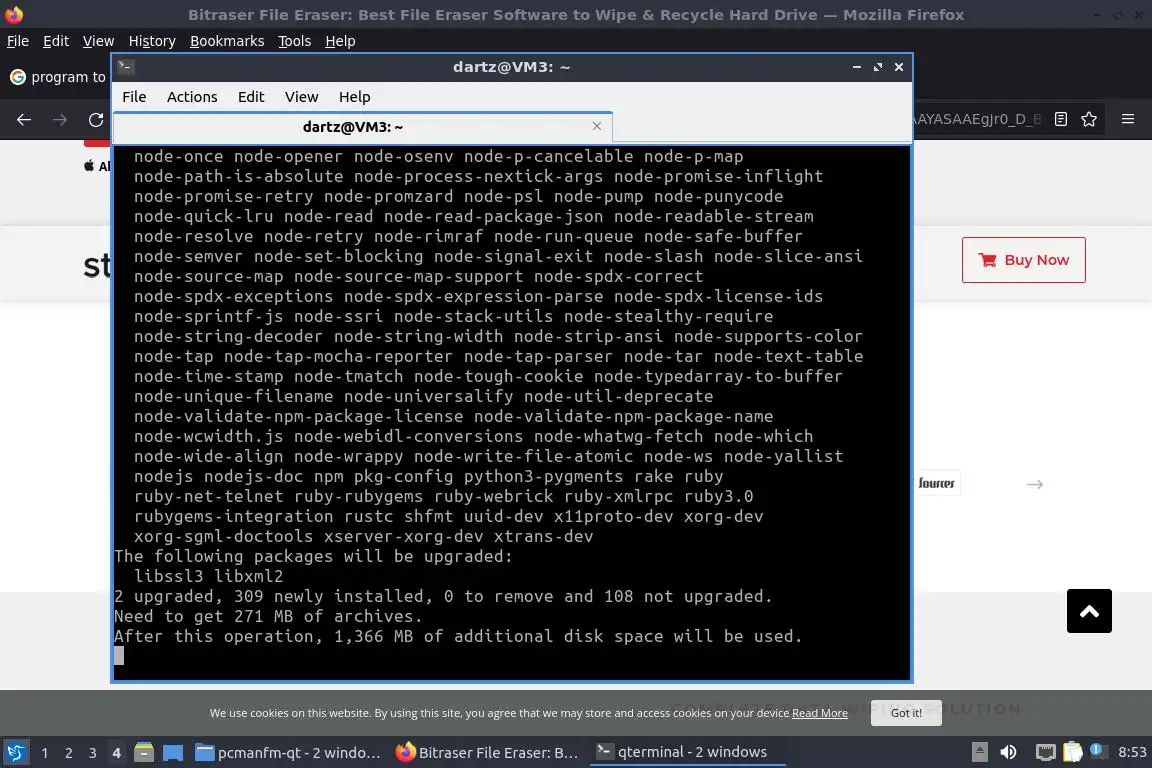Launch file manager from the taskbar quicklaunch
This screenshot has width=1152, height=768.
tap(144, 753)
